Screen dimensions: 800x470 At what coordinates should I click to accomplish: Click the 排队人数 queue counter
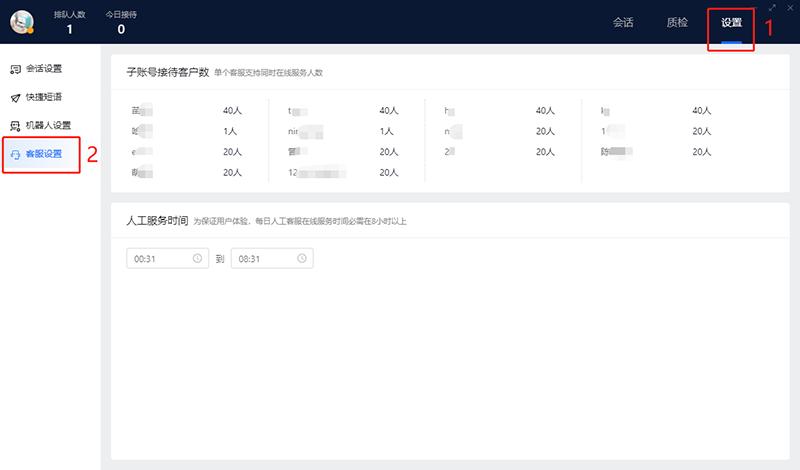pos(69,23)
